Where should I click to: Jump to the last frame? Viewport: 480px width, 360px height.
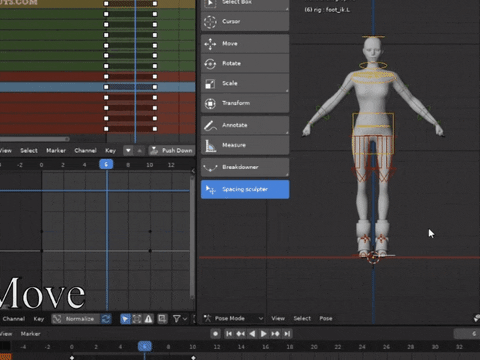click(x=287, y=334)
